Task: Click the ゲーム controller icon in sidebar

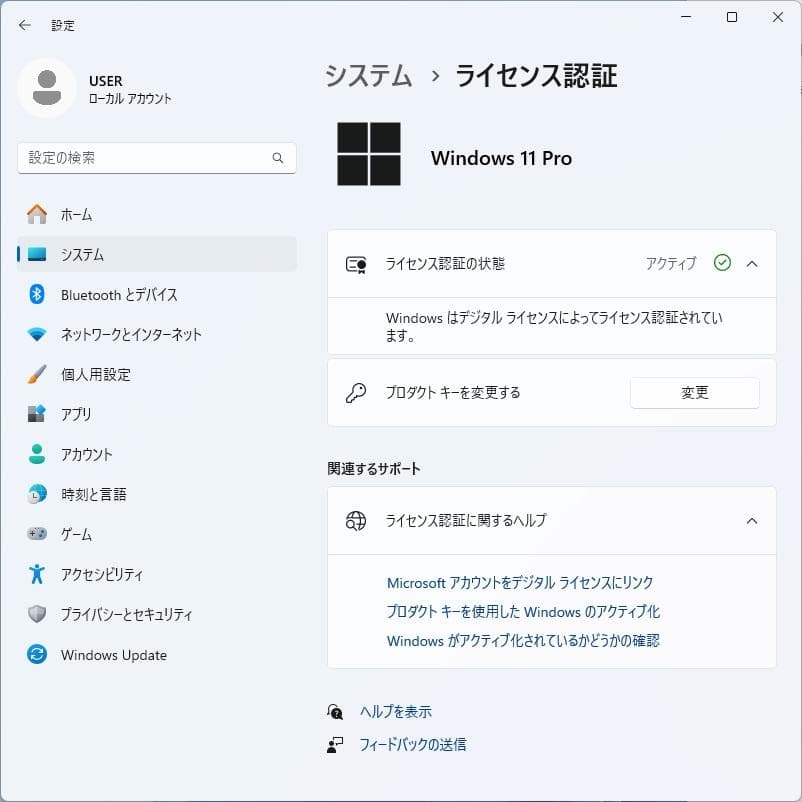Action: 37,535
